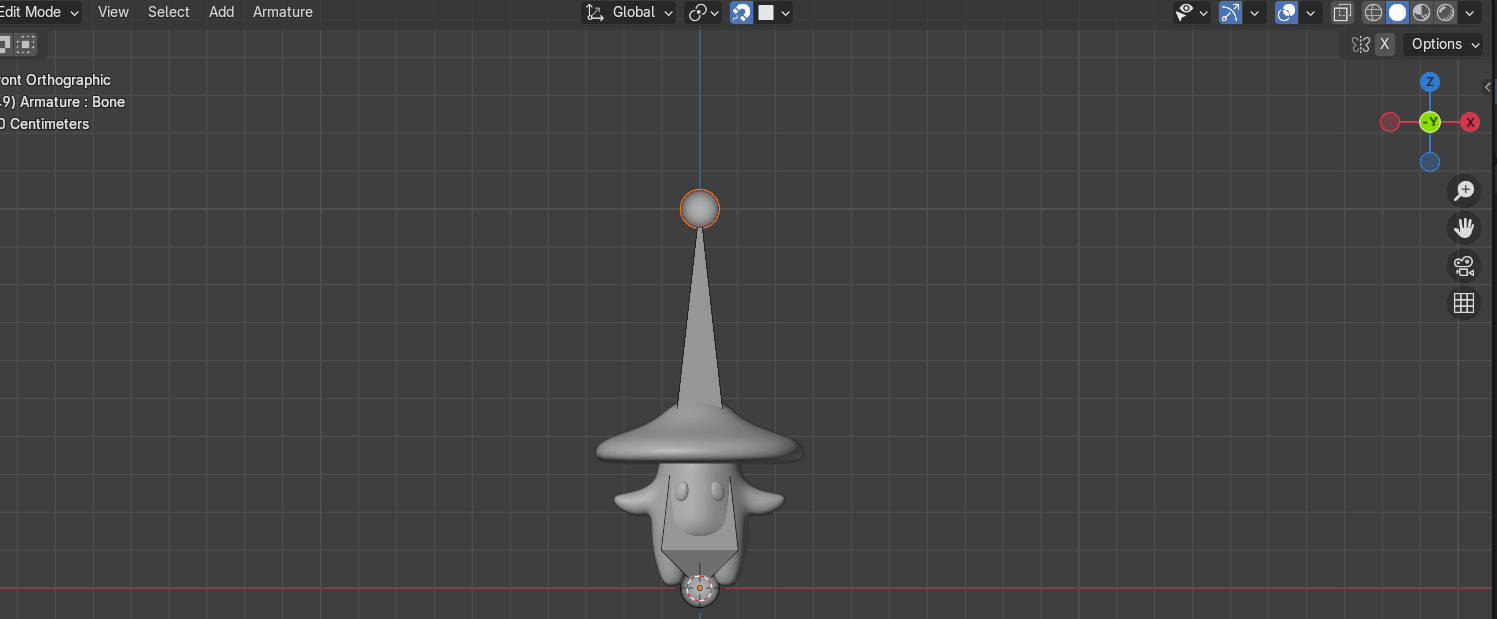1497x619 pixels.
Task: Click the red X axis on gizmo
Action: [x=1470, y=122]
